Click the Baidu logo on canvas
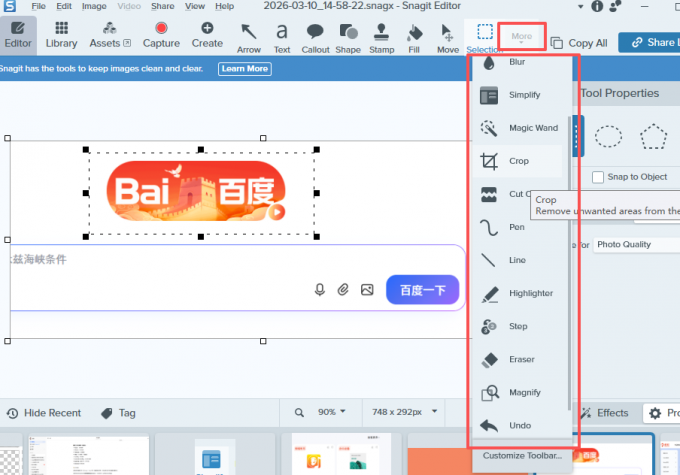This screenshot has height=475, width=680. click(x=196, y=191)
